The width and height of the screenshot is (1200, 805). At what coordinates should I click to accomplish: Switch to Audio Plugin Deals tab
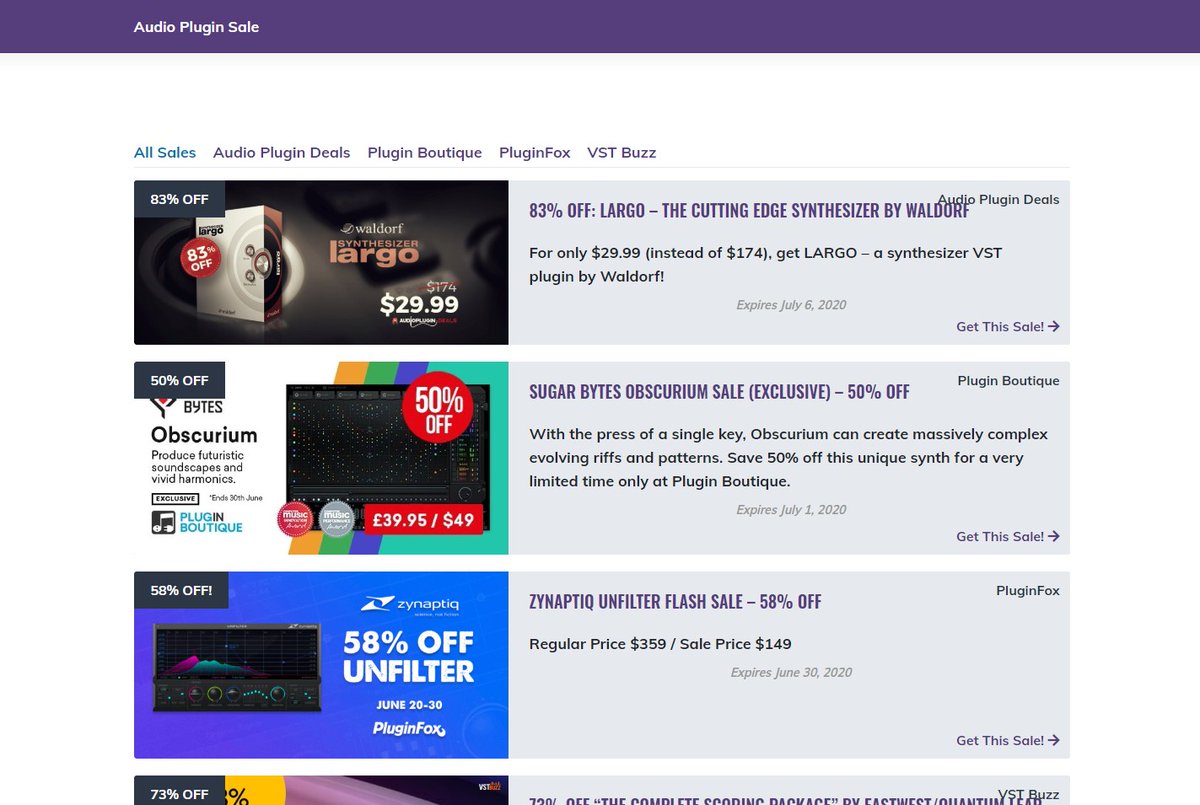coord(282,153)
